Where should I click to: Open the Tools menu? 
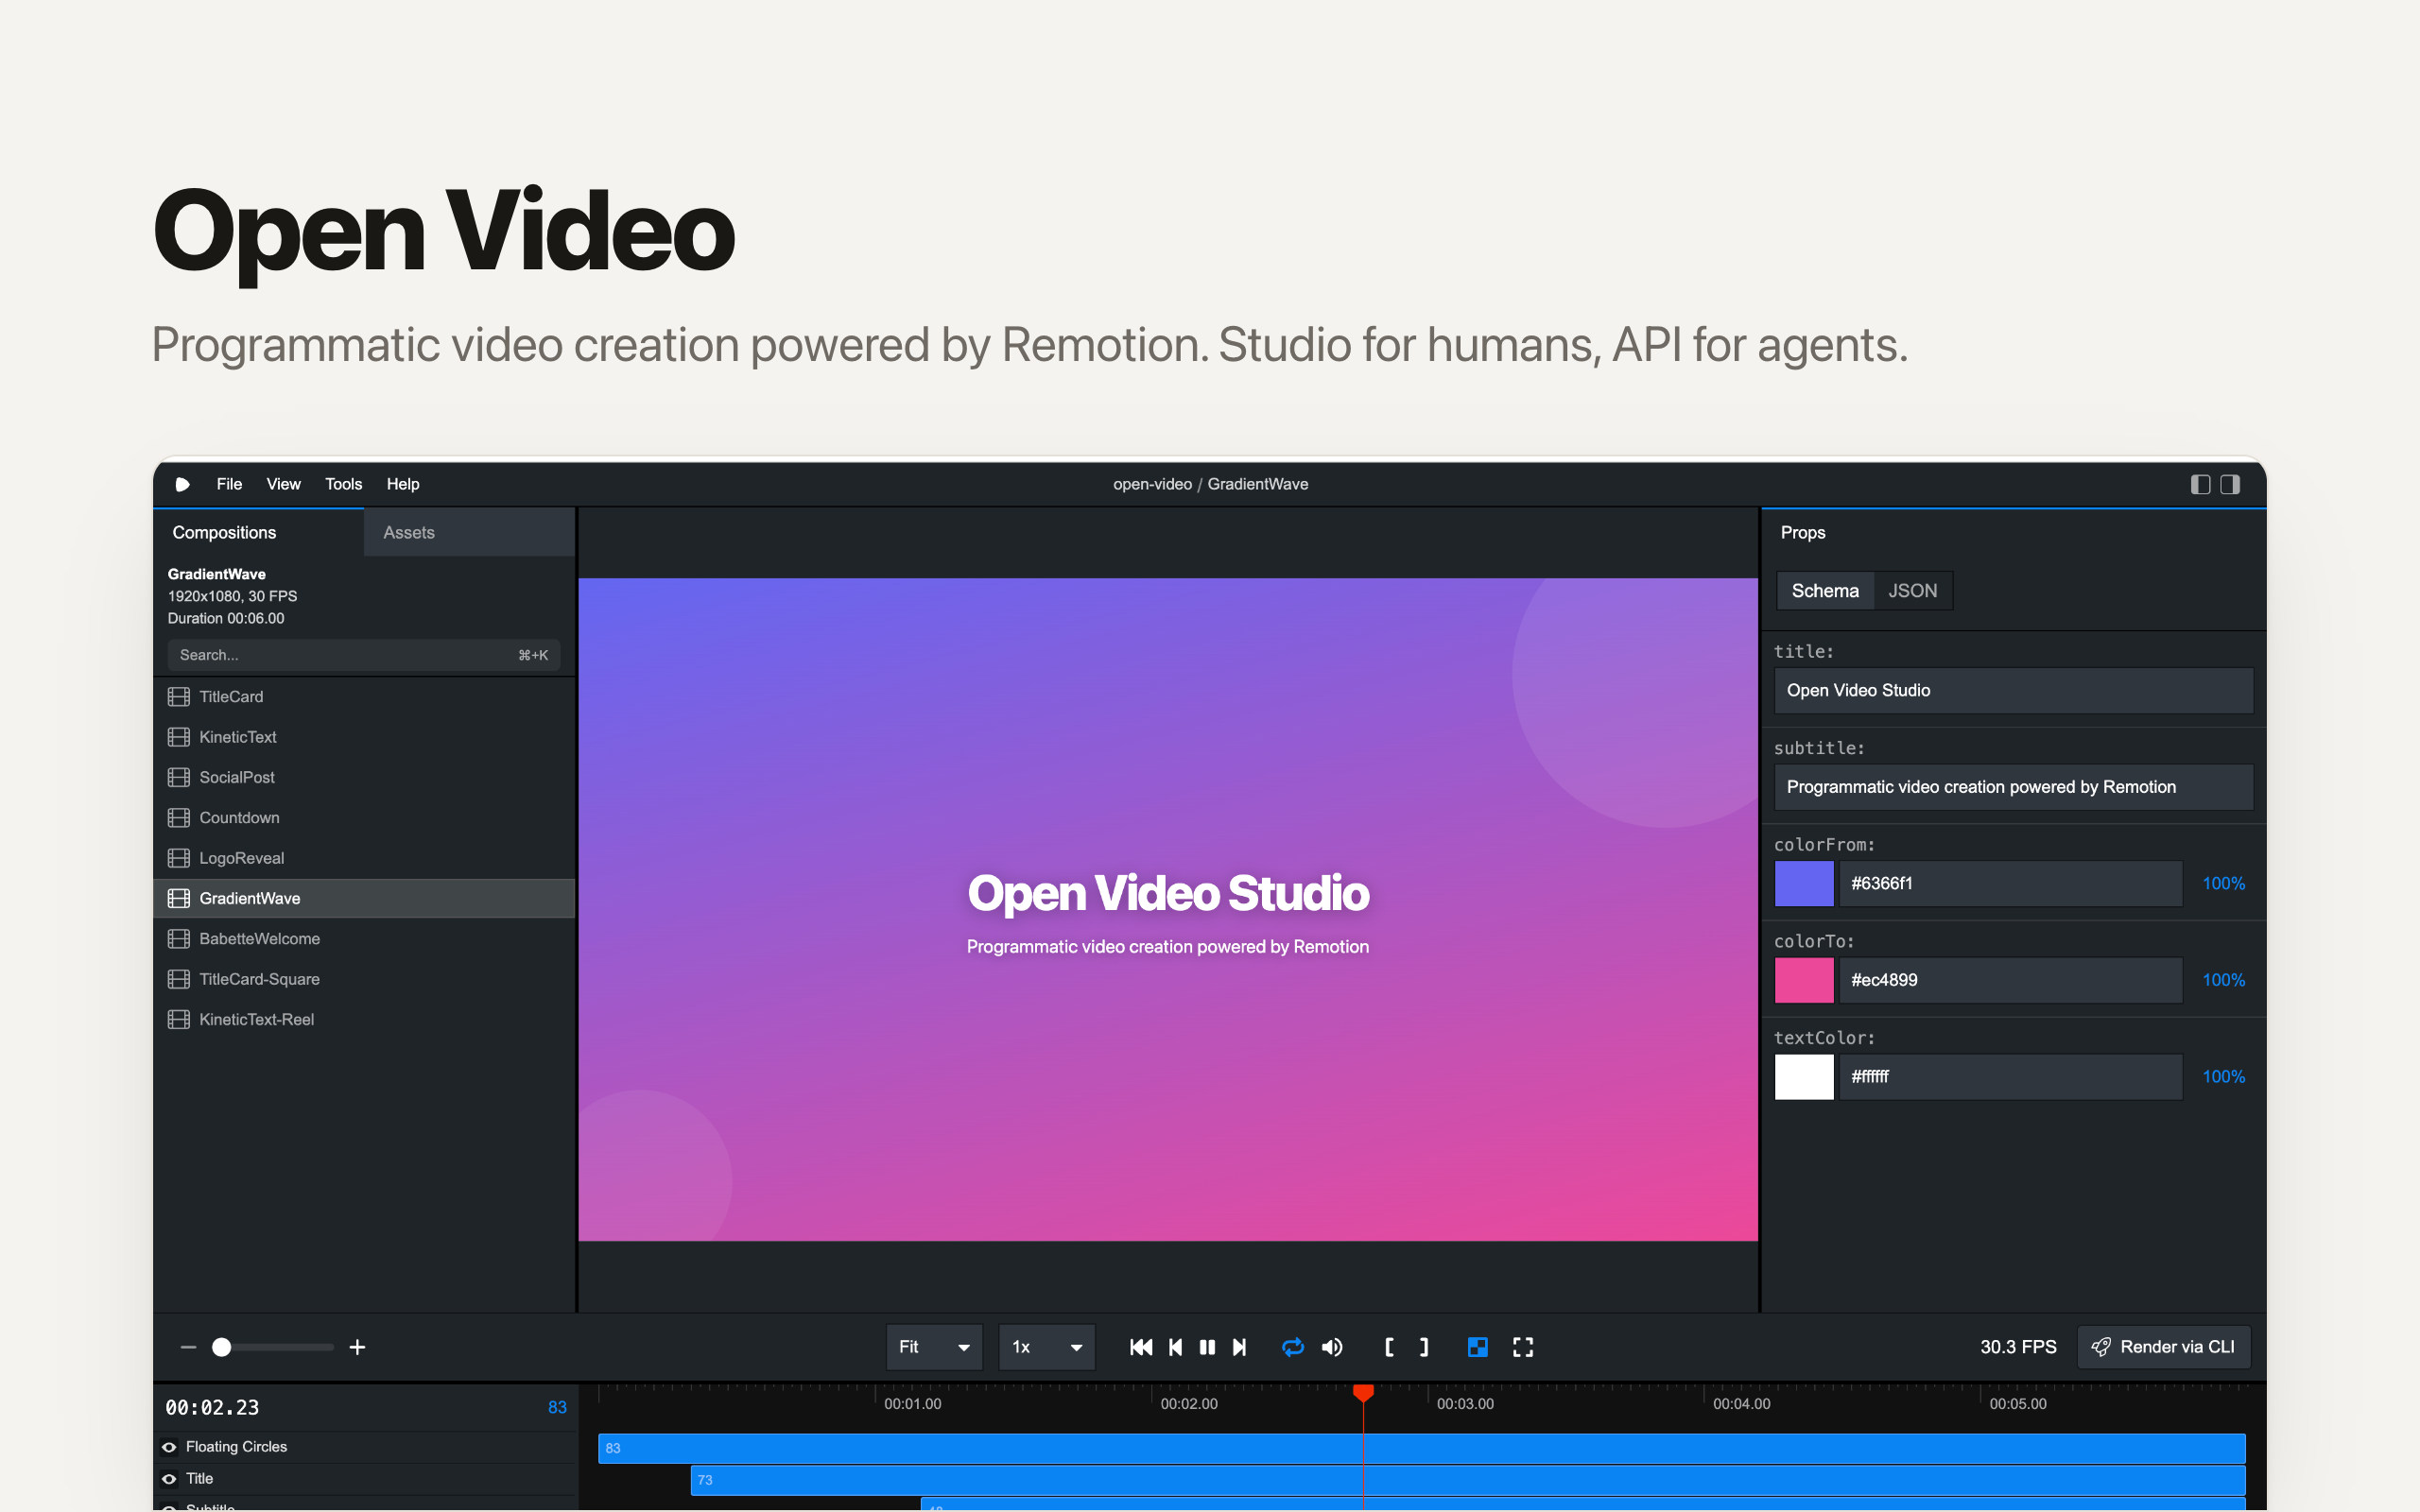click(x=343, y=484)
